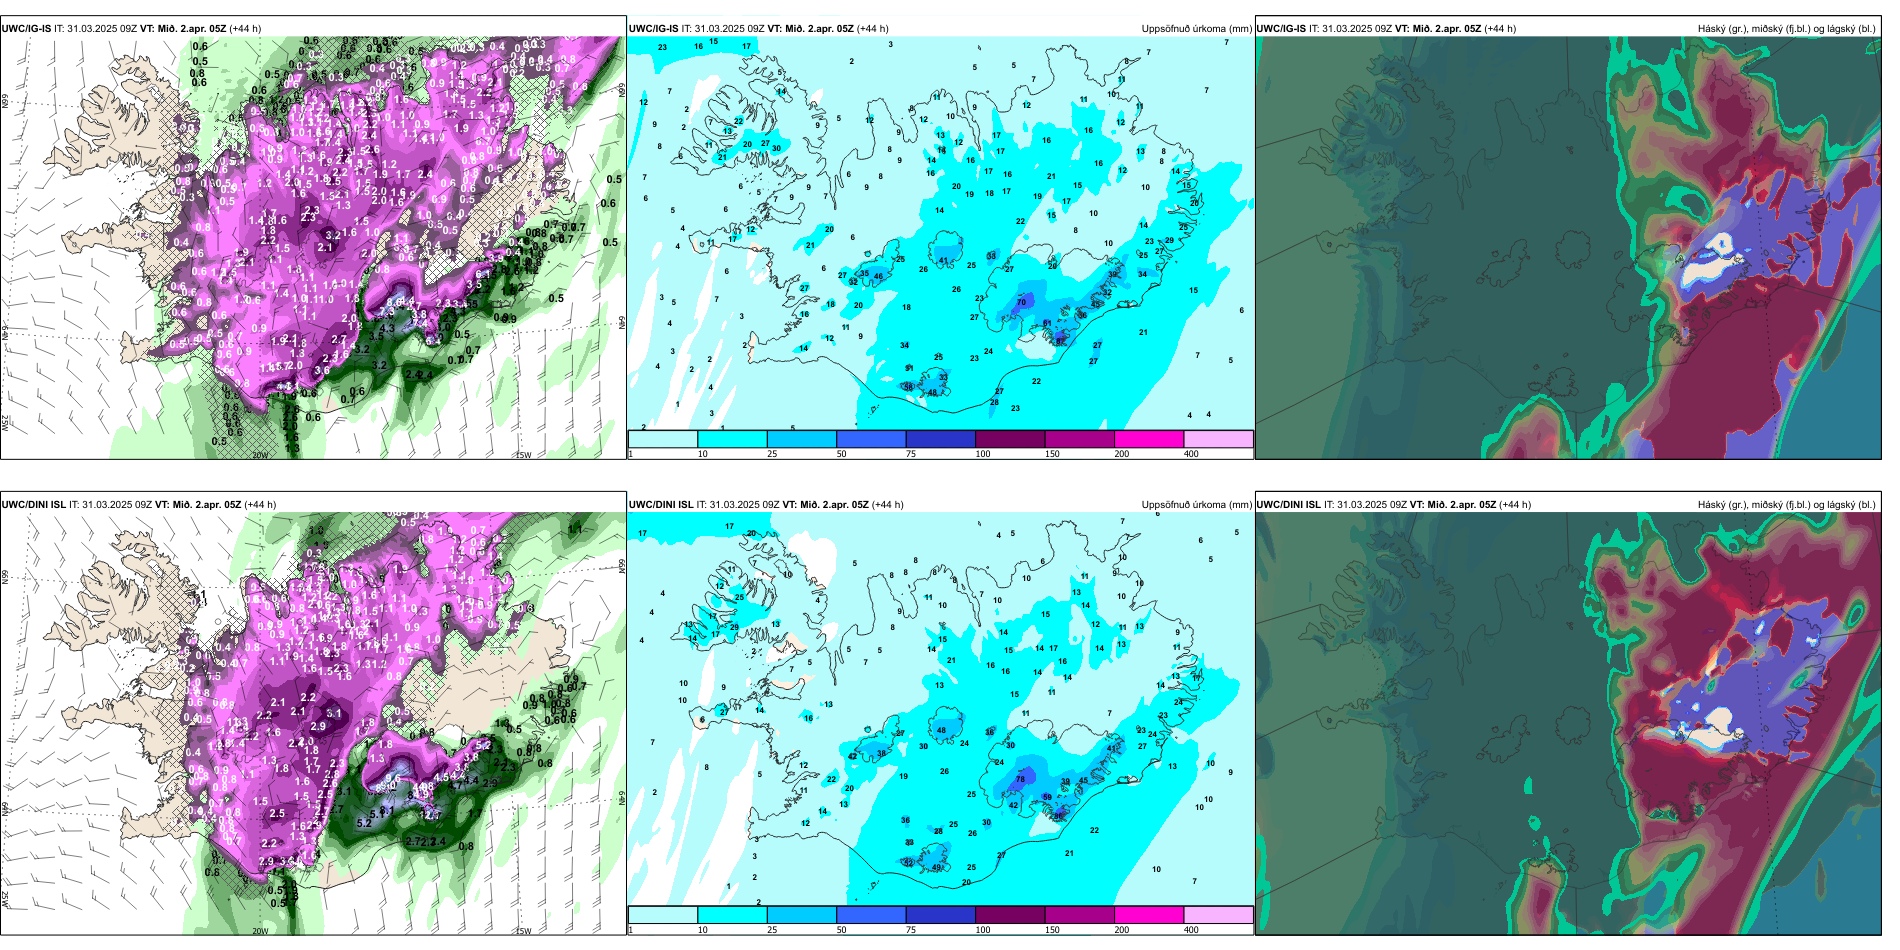
Task: Click the UWC/DINI ISL title above the bottom-middle precipitation map
Action: (x=767, y=505)
